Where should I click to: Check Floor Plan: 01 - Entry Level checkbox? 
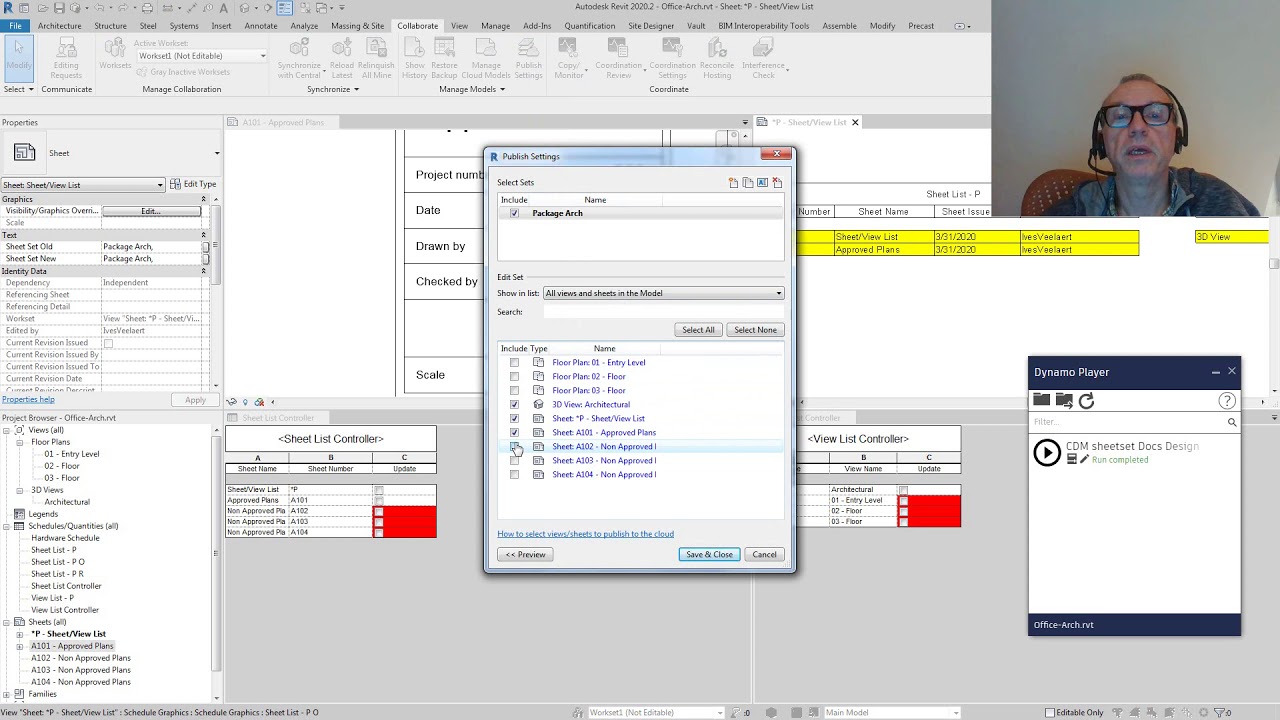coord(514,363)
